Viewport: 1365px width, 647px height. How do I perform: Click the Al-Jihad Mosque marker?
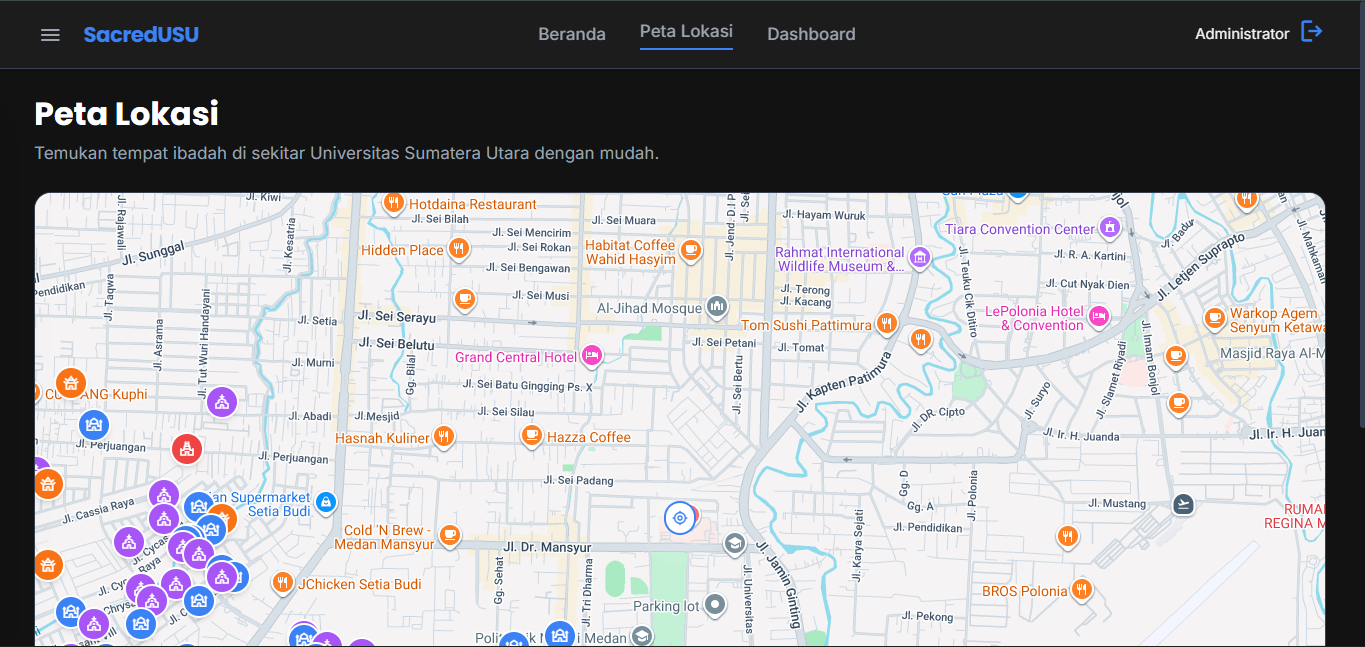(x=716, y=306)
